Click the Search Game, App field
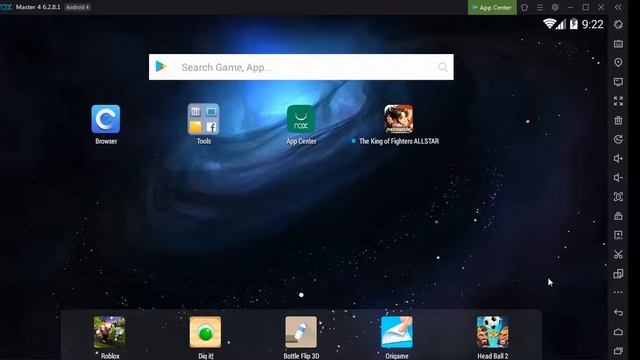 (301, 67)
